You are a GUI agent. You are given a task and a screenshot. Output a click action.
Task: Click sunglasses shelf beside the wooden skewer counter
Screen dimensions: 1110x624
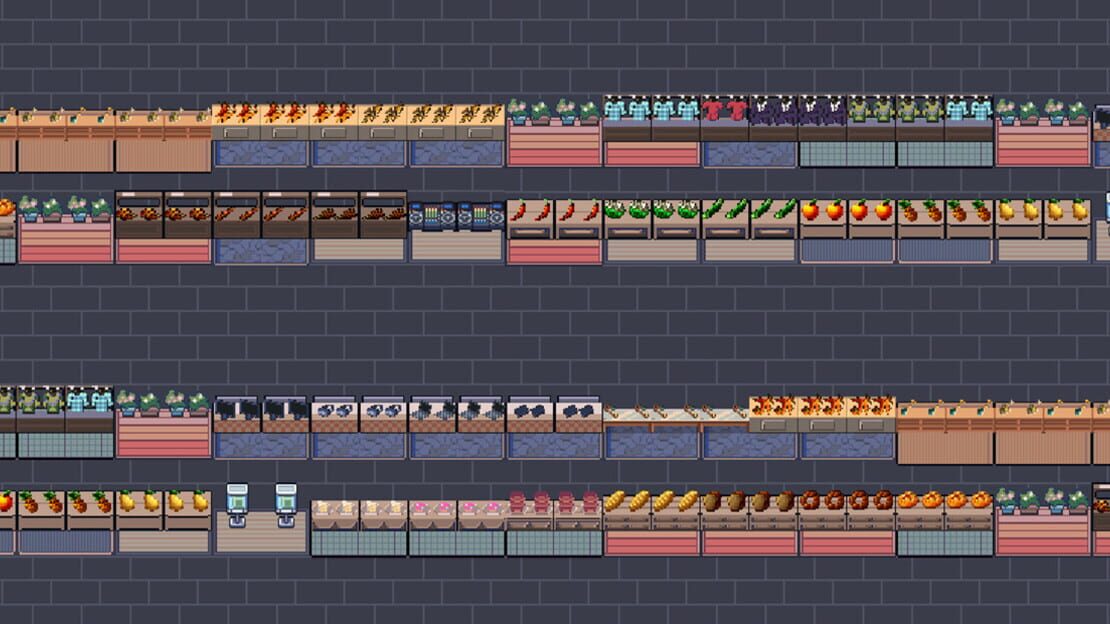554,427
